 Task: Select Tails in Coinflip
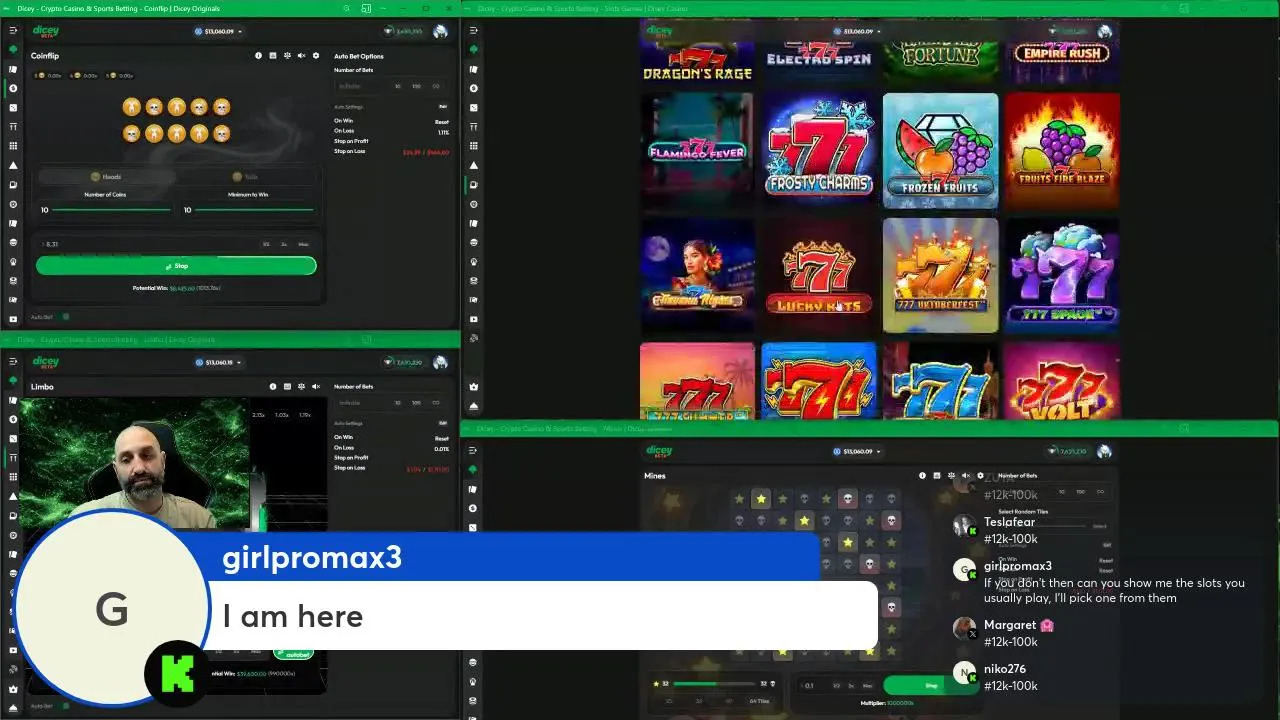(x=246, y=176)
